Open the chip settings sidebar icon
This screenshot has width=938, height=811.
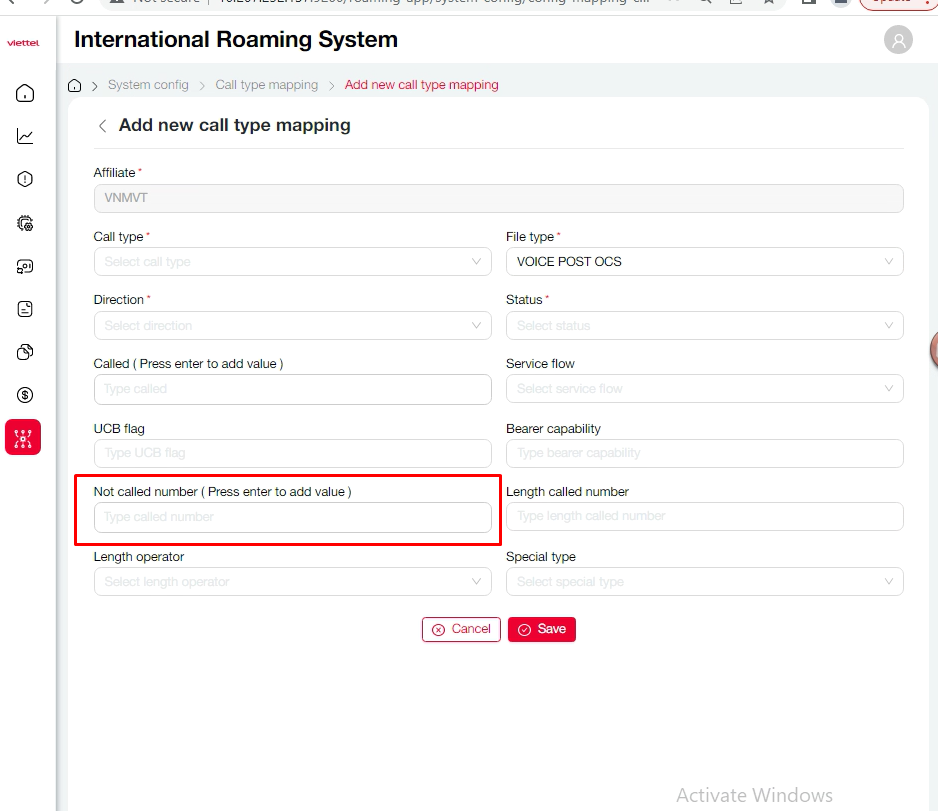[25, 223]
